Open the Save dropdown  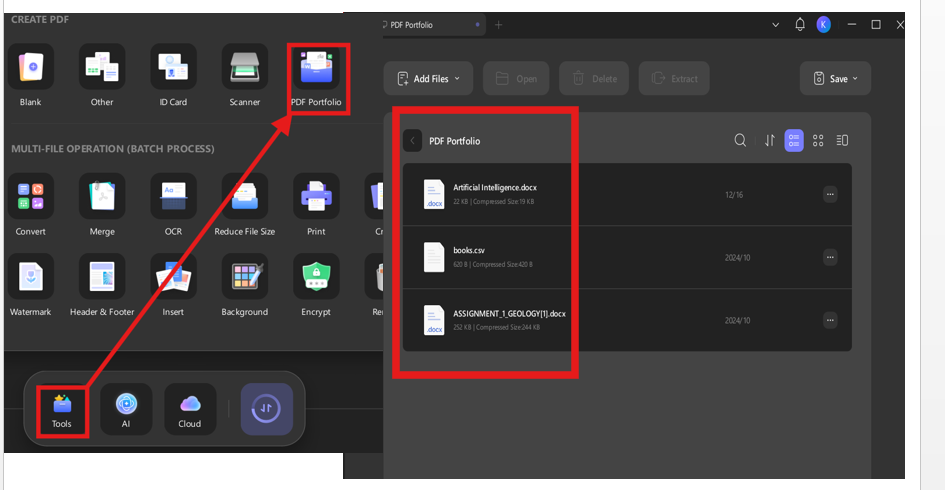pos(835,78)
